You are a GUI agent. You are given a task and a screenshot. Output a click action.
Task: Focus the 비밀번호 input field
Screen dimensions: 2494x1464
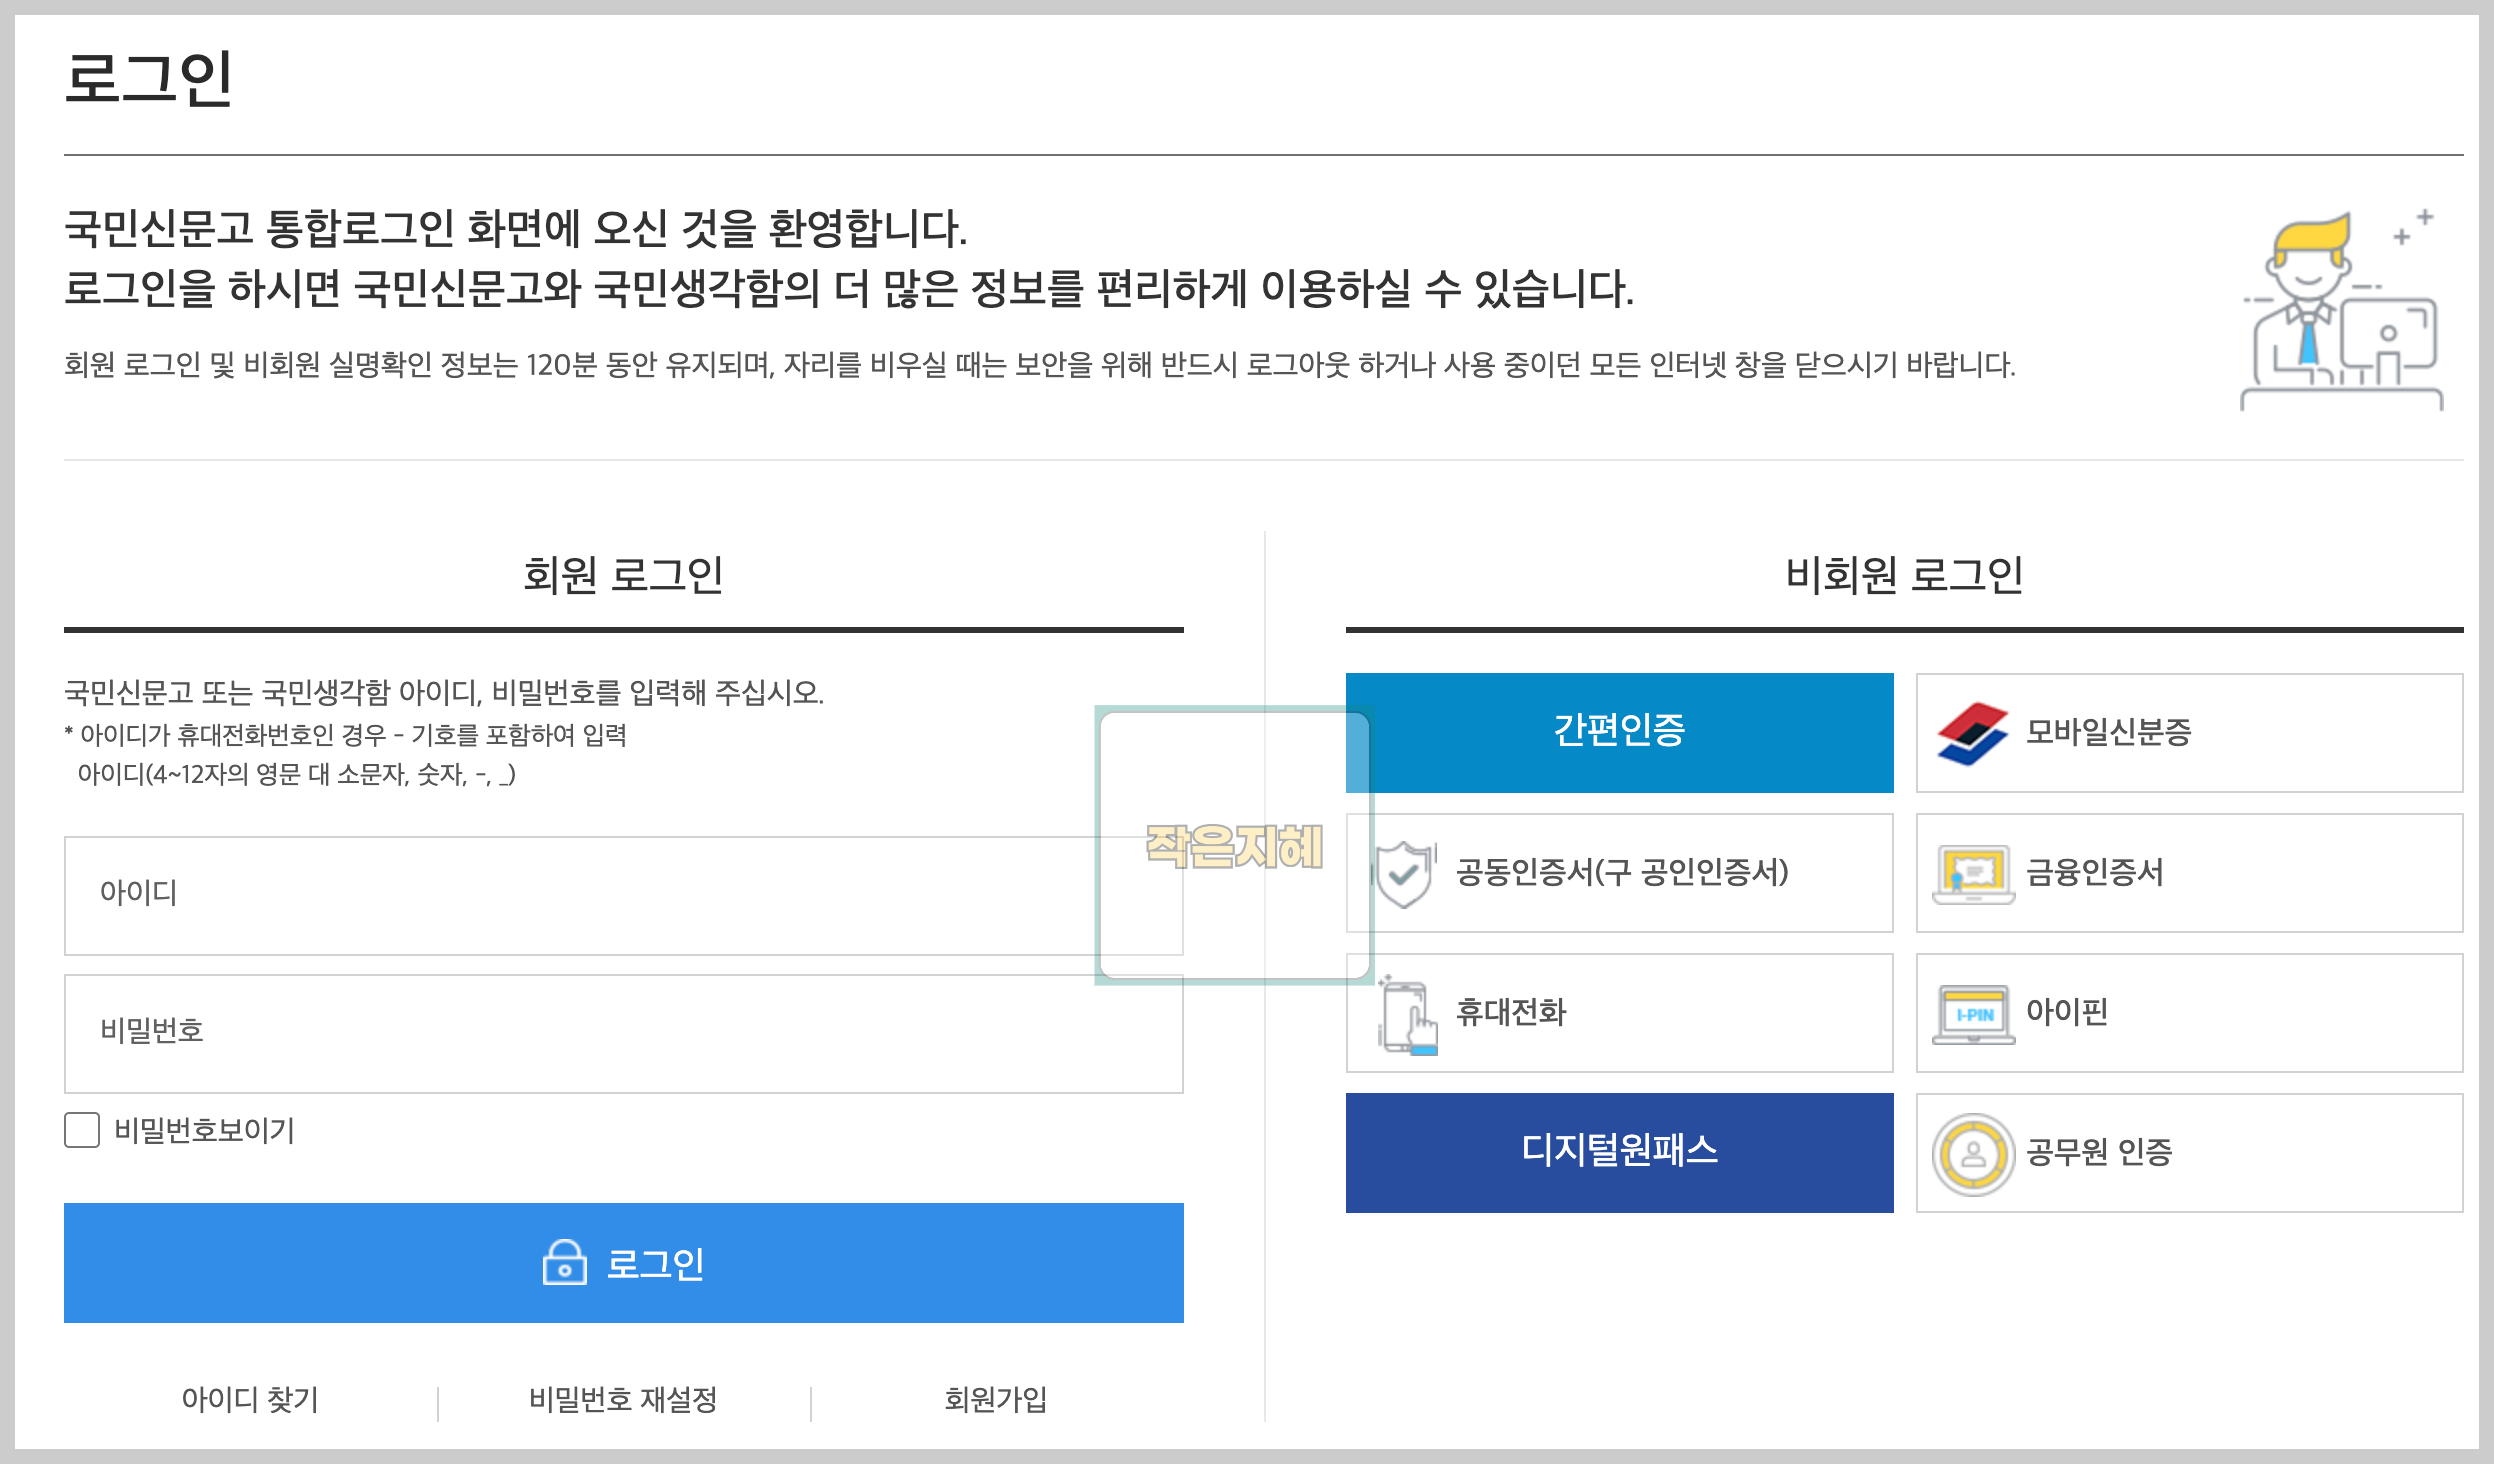622,1033
